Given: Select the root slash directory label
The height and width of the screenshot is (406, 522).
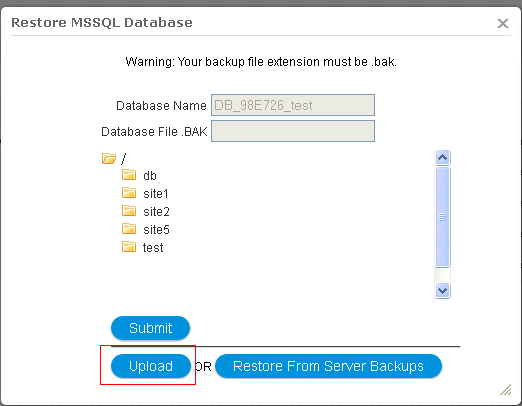Looking at the screenshot, I should pos(124,158).
